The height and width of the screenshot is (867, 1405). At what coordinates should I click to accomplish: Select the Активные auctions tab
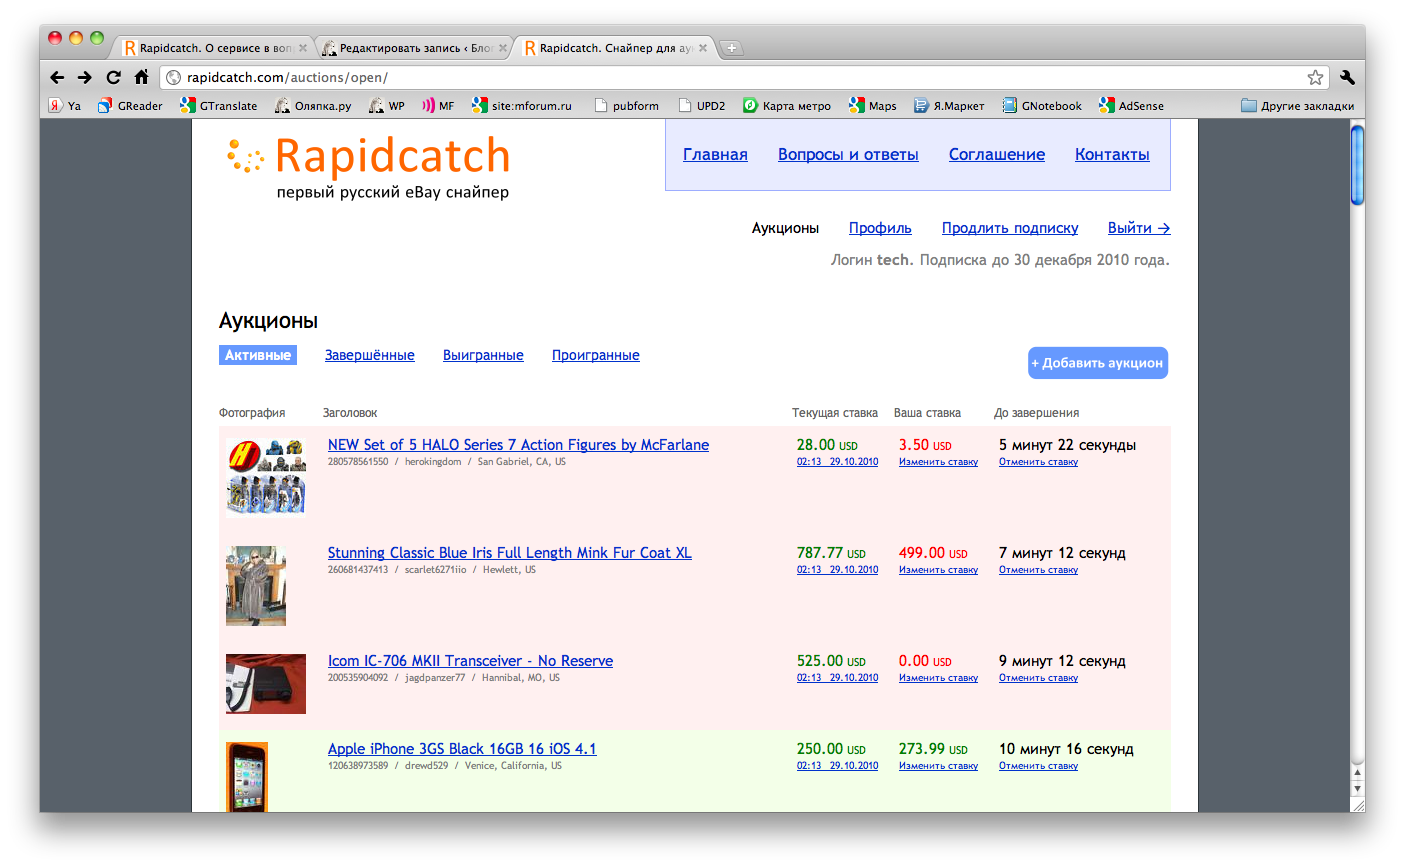click(x=258, y=355)
